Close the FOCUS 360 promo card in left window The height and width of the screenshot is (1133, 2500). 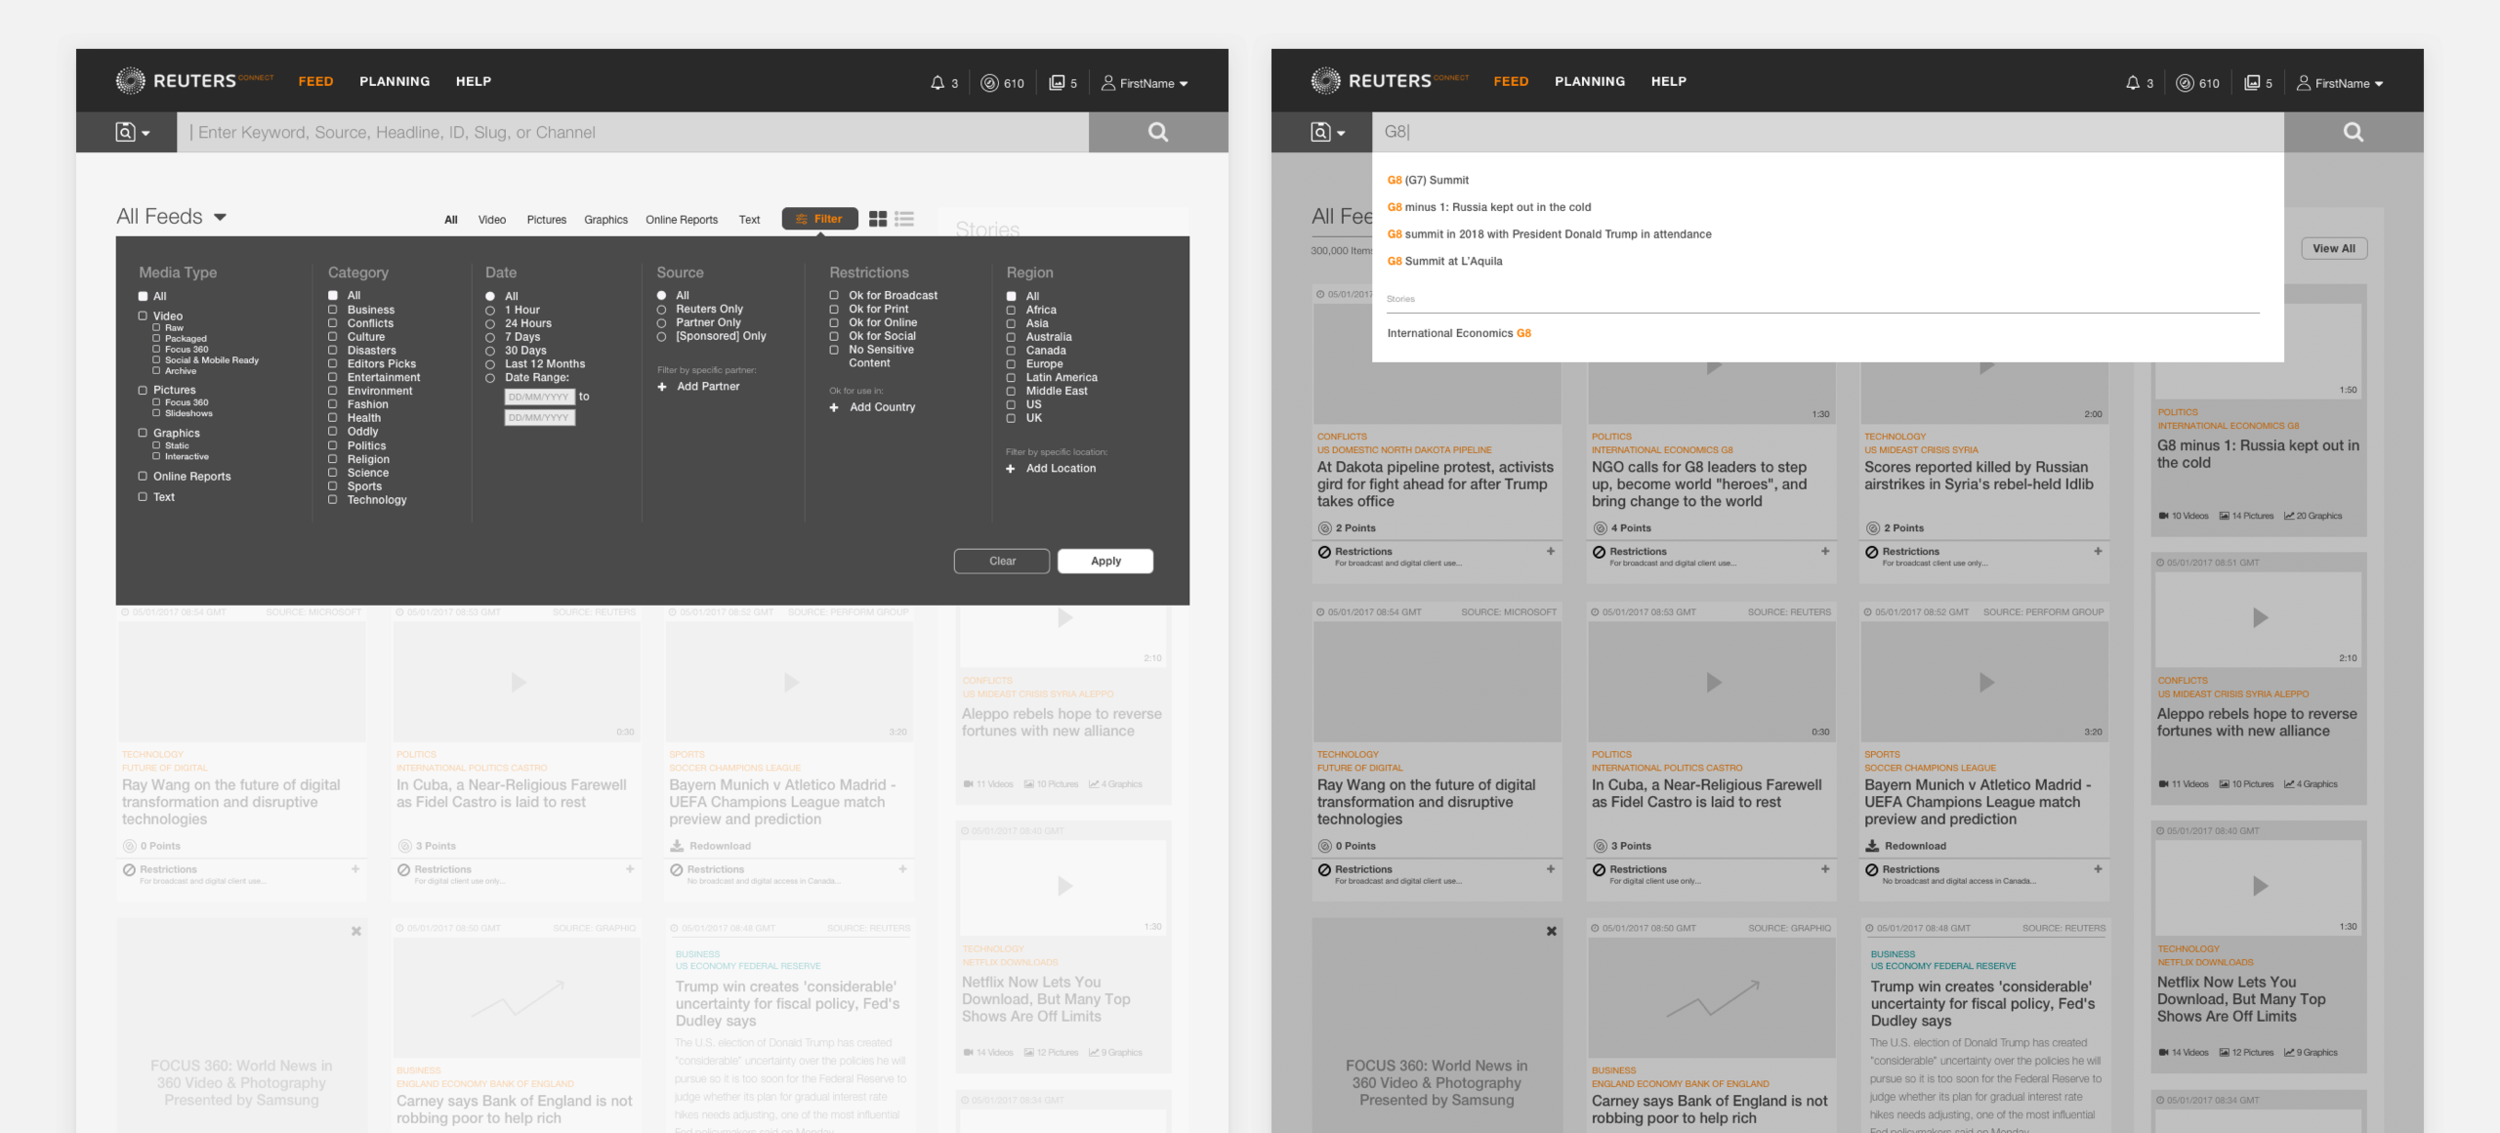[356, 931]
